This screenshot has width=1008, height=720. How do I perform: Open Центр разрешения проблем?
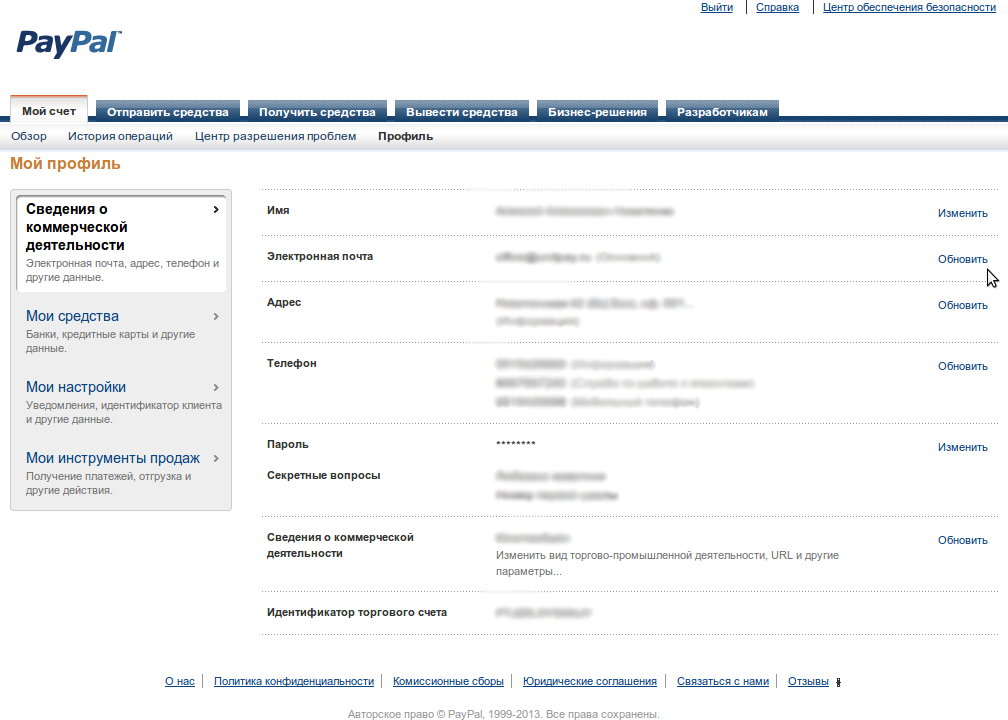[275, 136]
